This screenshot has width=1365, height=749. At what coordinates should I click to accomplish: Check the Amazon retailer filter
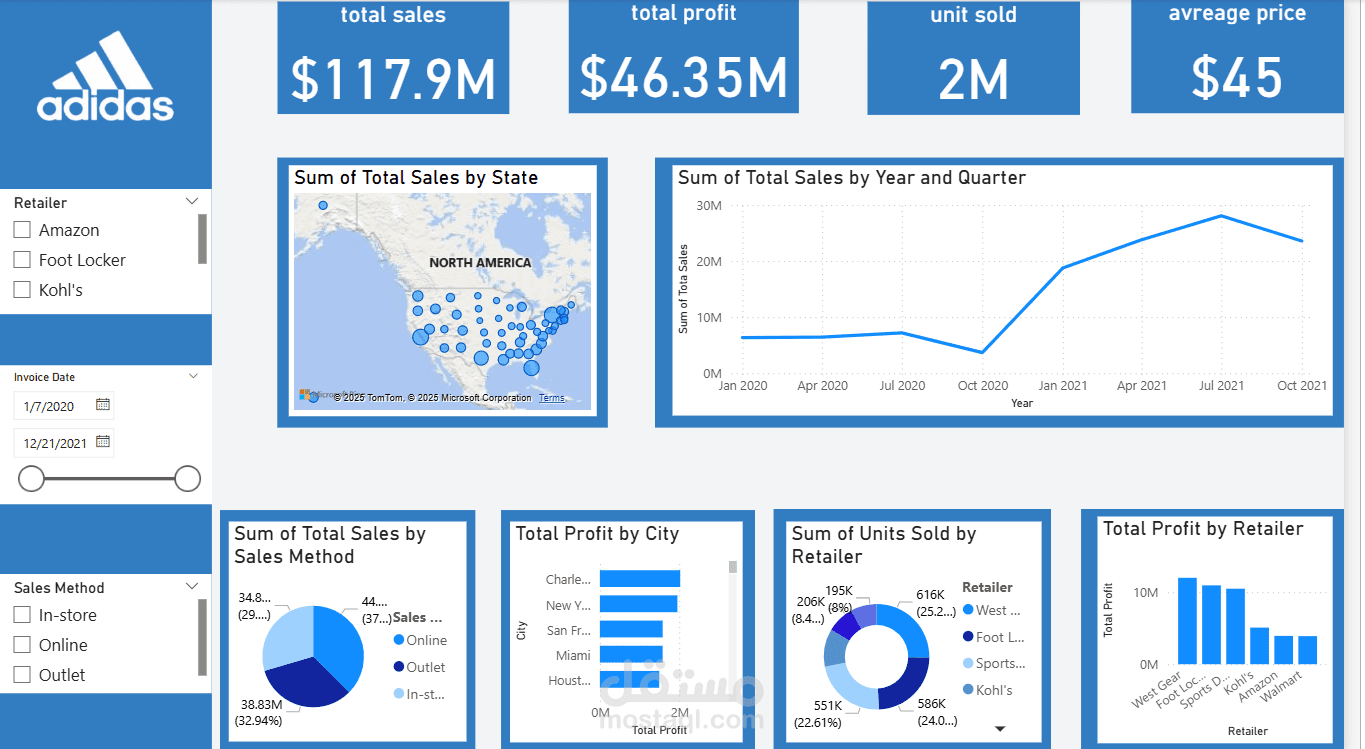click(x=22, y=229)
